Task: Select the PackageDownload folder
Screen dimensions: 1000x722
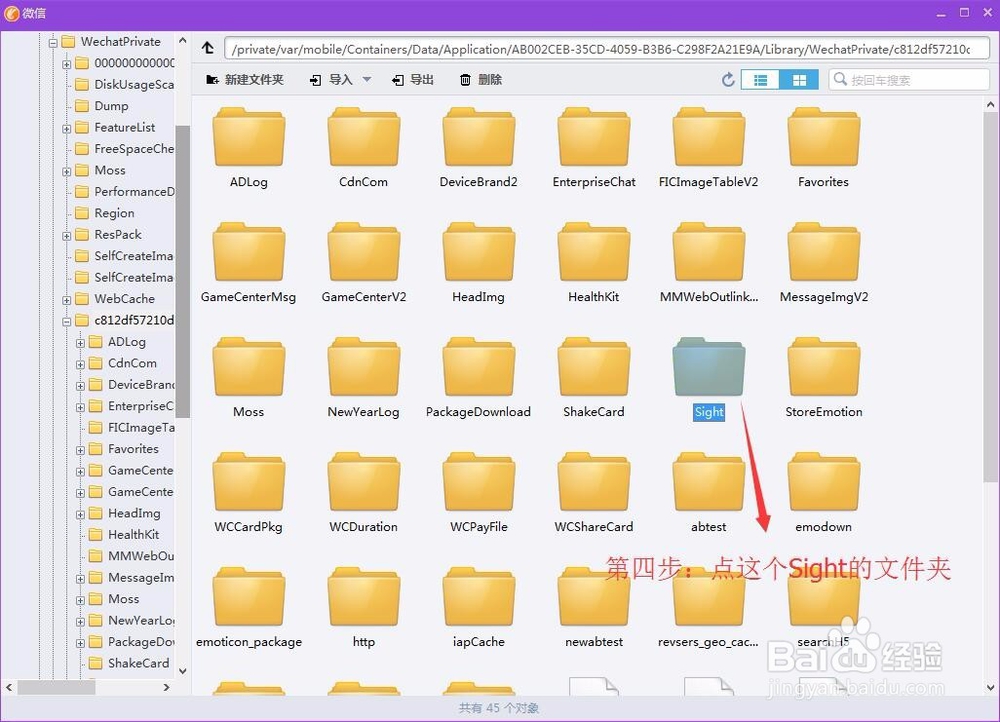Action: tap(478, 378)
